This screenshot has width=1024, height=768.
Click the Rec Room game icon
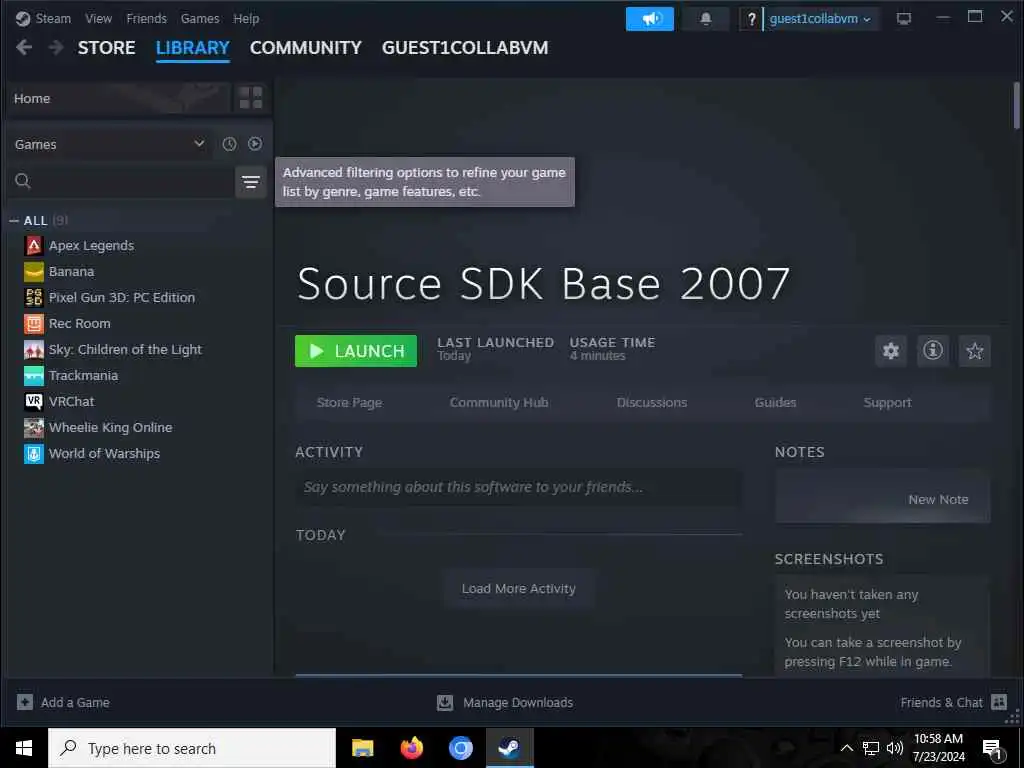point(34,323)
